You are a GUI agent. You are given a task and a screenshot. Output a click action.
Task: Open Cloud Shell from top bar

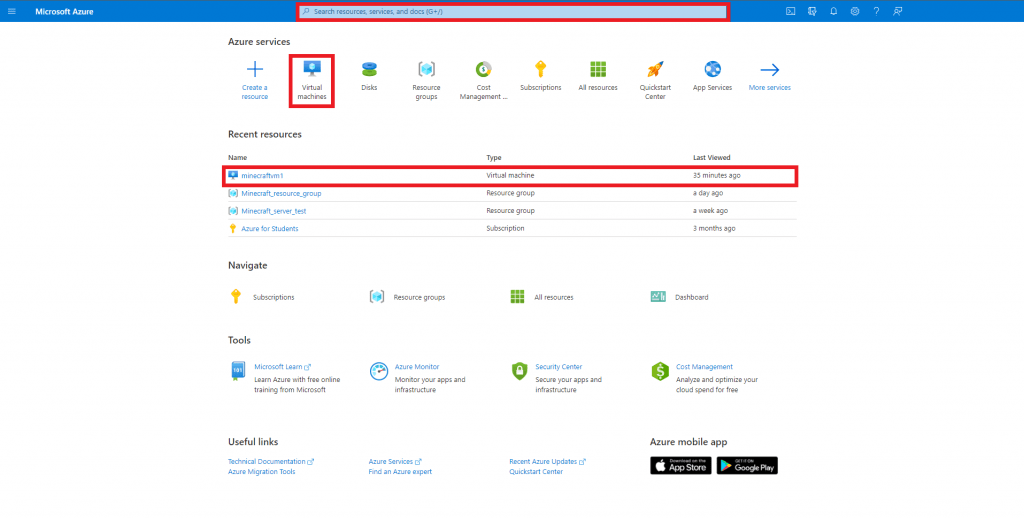tap(790, 11)
